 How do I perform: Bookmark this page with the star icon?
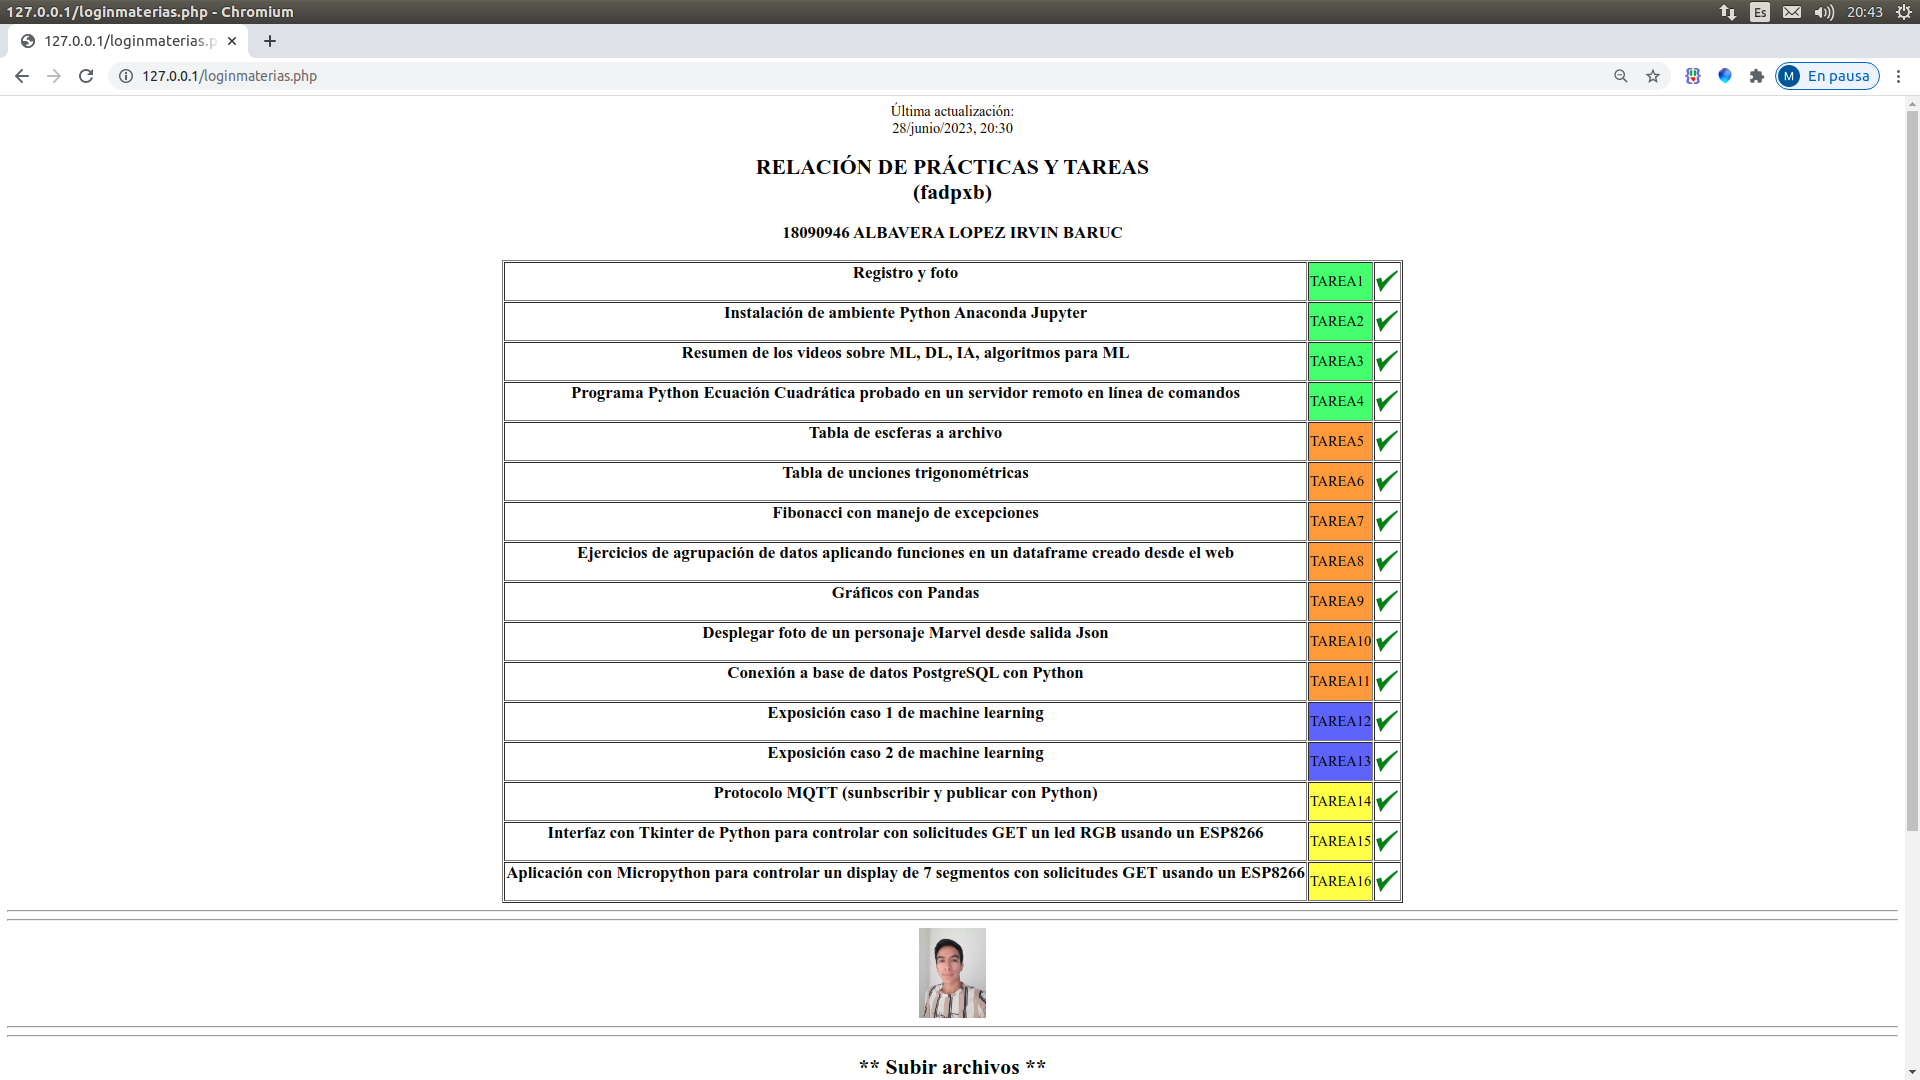click(1653, 76)
